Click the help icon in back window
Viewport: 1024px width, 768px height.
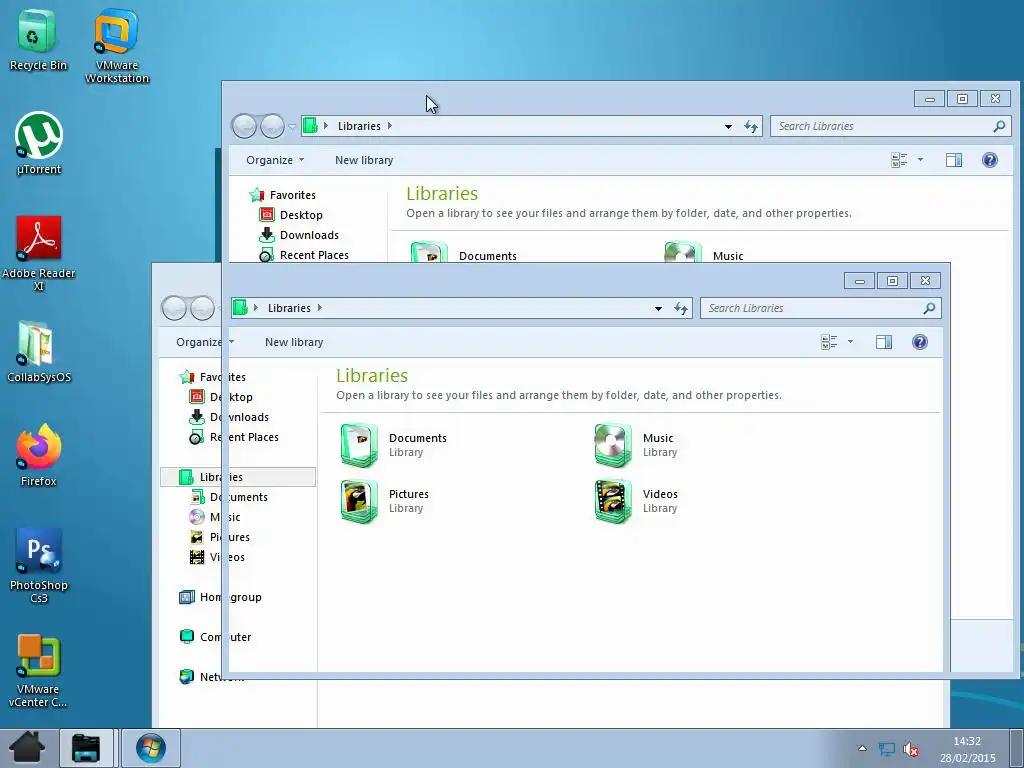[989, 160]
